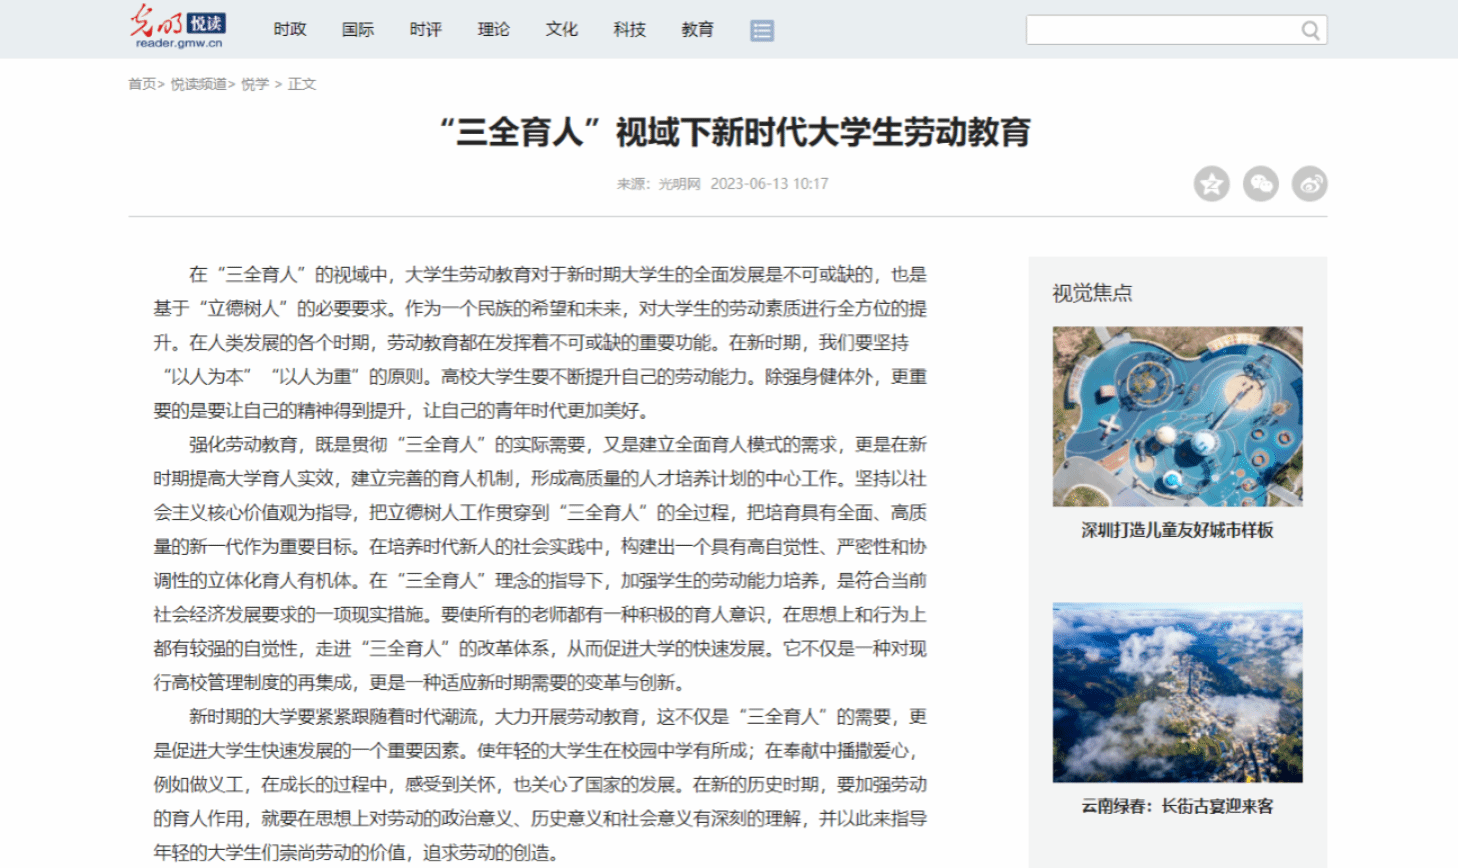
Task: Share article via WeChat icon
Action: tap(1260, 184)
